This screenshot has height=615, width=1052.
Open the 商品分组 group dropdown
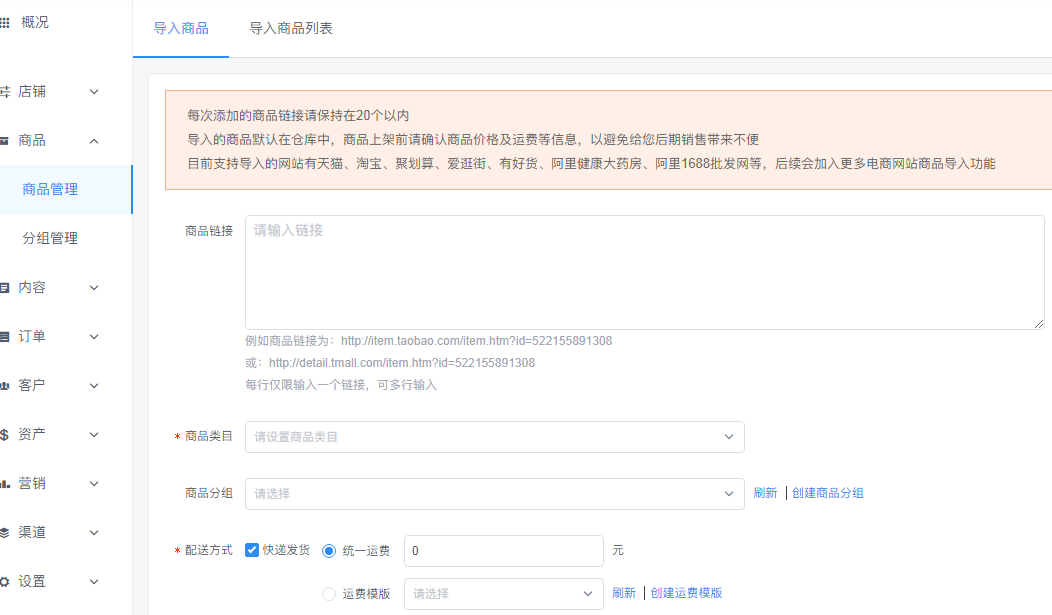click(x=494, y=494)
